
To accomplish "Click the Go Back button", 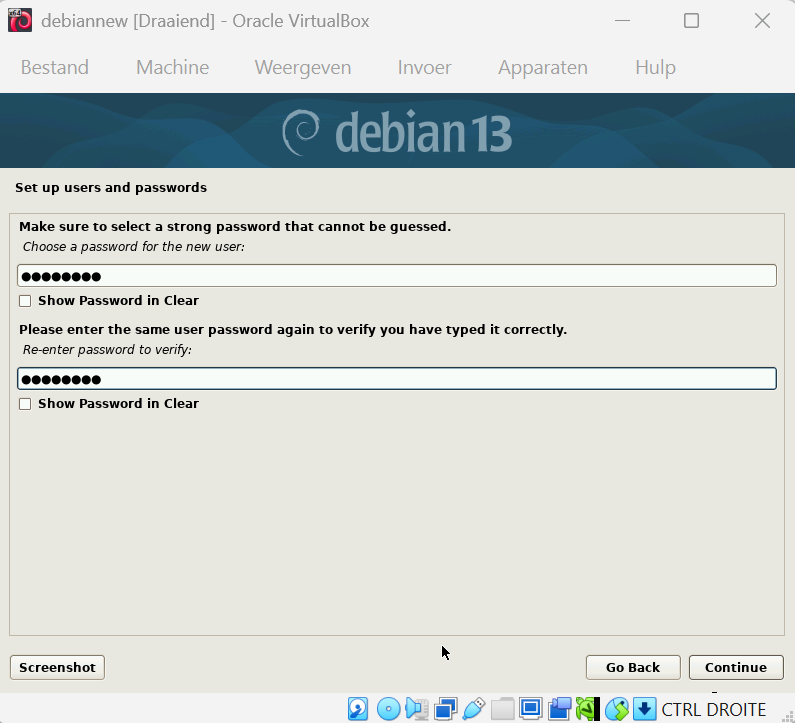I will click(x=633, y=667).
